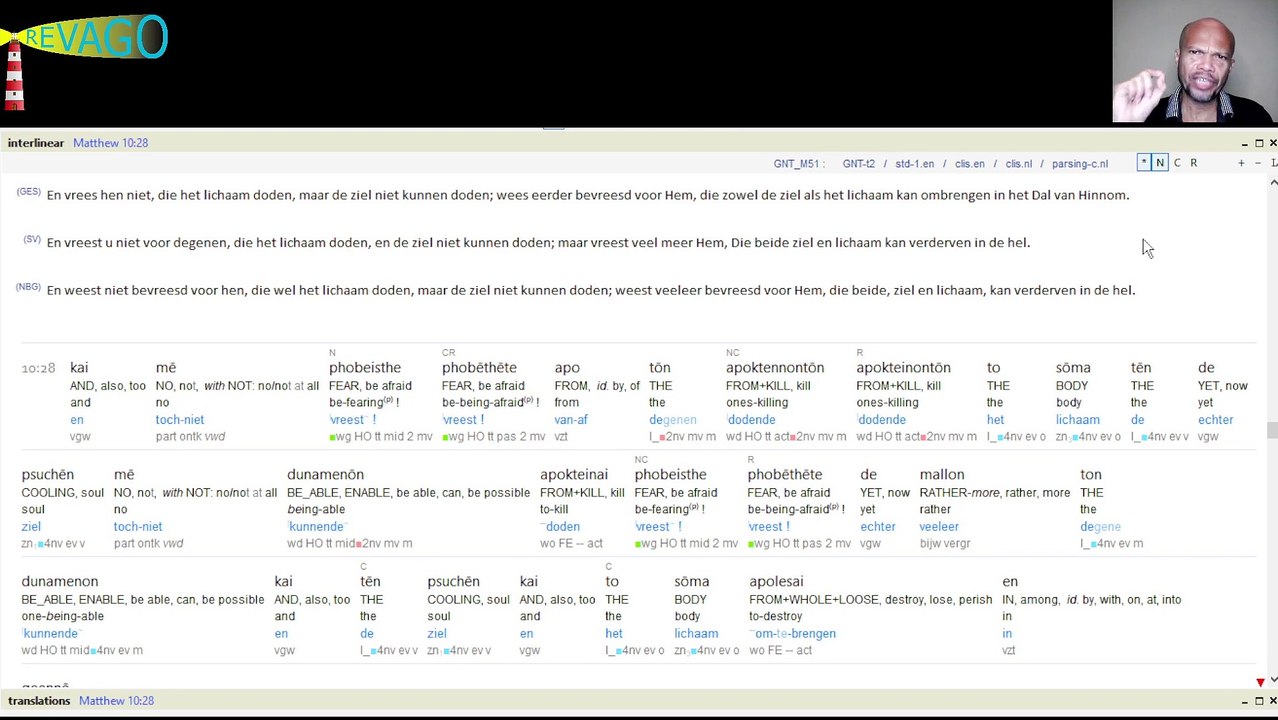1278x720 pixels.
Task: Click the Greek word mallon
Action: click(942, 475)
